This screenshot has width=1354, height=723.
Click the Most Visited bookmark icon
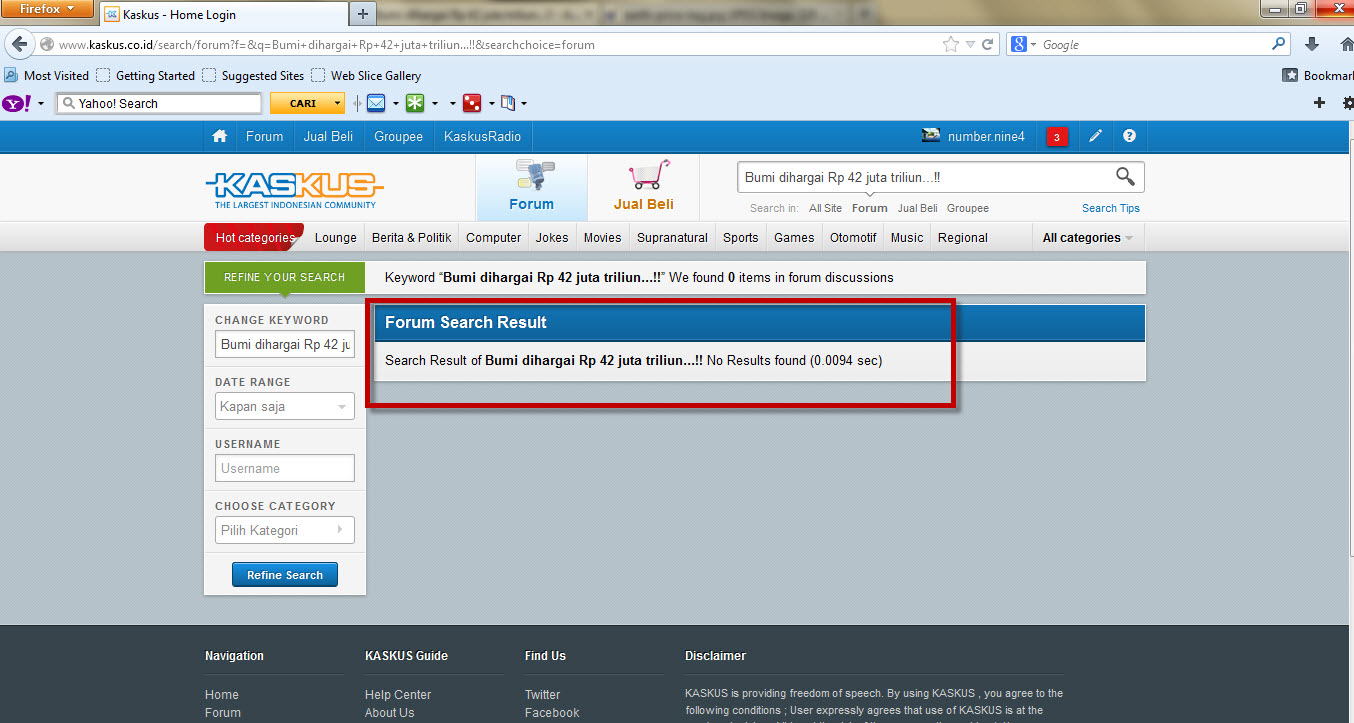[x=10, y=75]
